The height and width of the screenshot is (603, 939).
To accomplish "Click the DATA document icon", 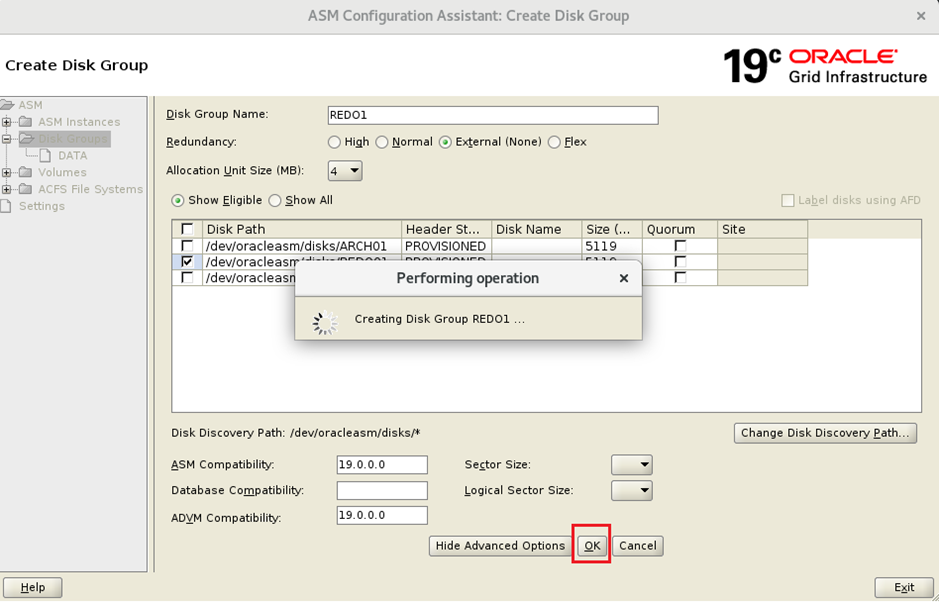I will 46,156.
